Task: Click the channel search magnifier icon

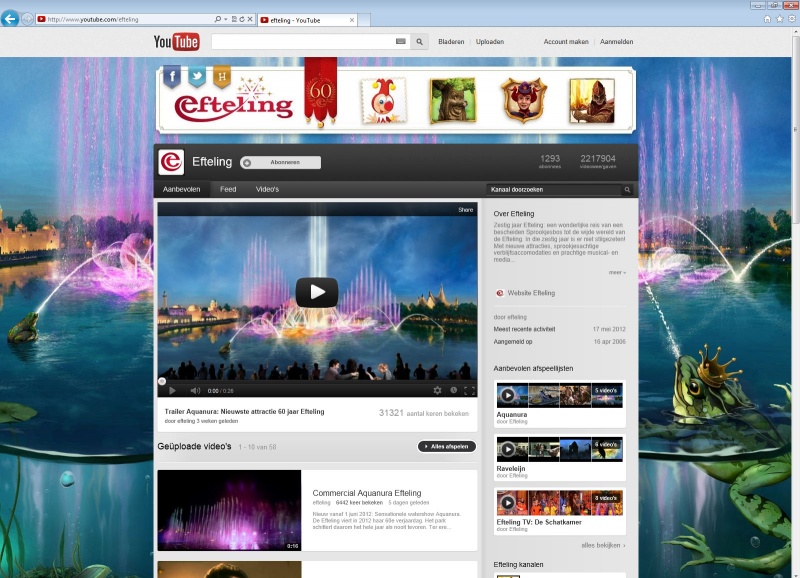Action: tap(627, 190)
